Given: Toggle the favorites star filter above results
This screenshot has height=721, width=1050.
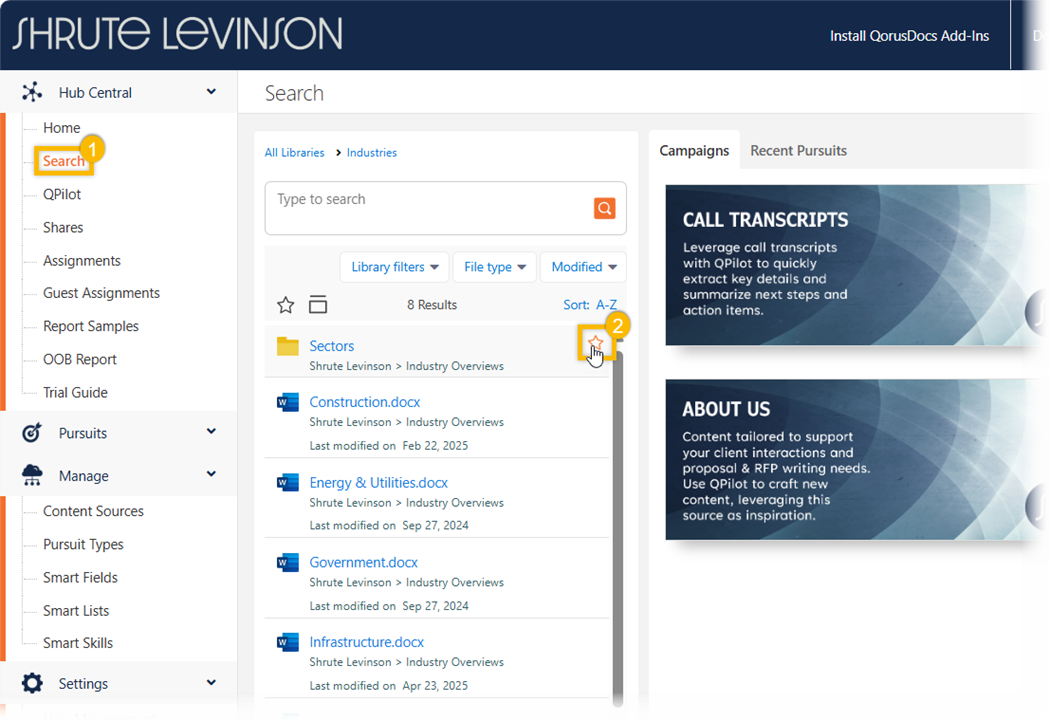Looking at the screenshot, I should [x=285, y=305].
